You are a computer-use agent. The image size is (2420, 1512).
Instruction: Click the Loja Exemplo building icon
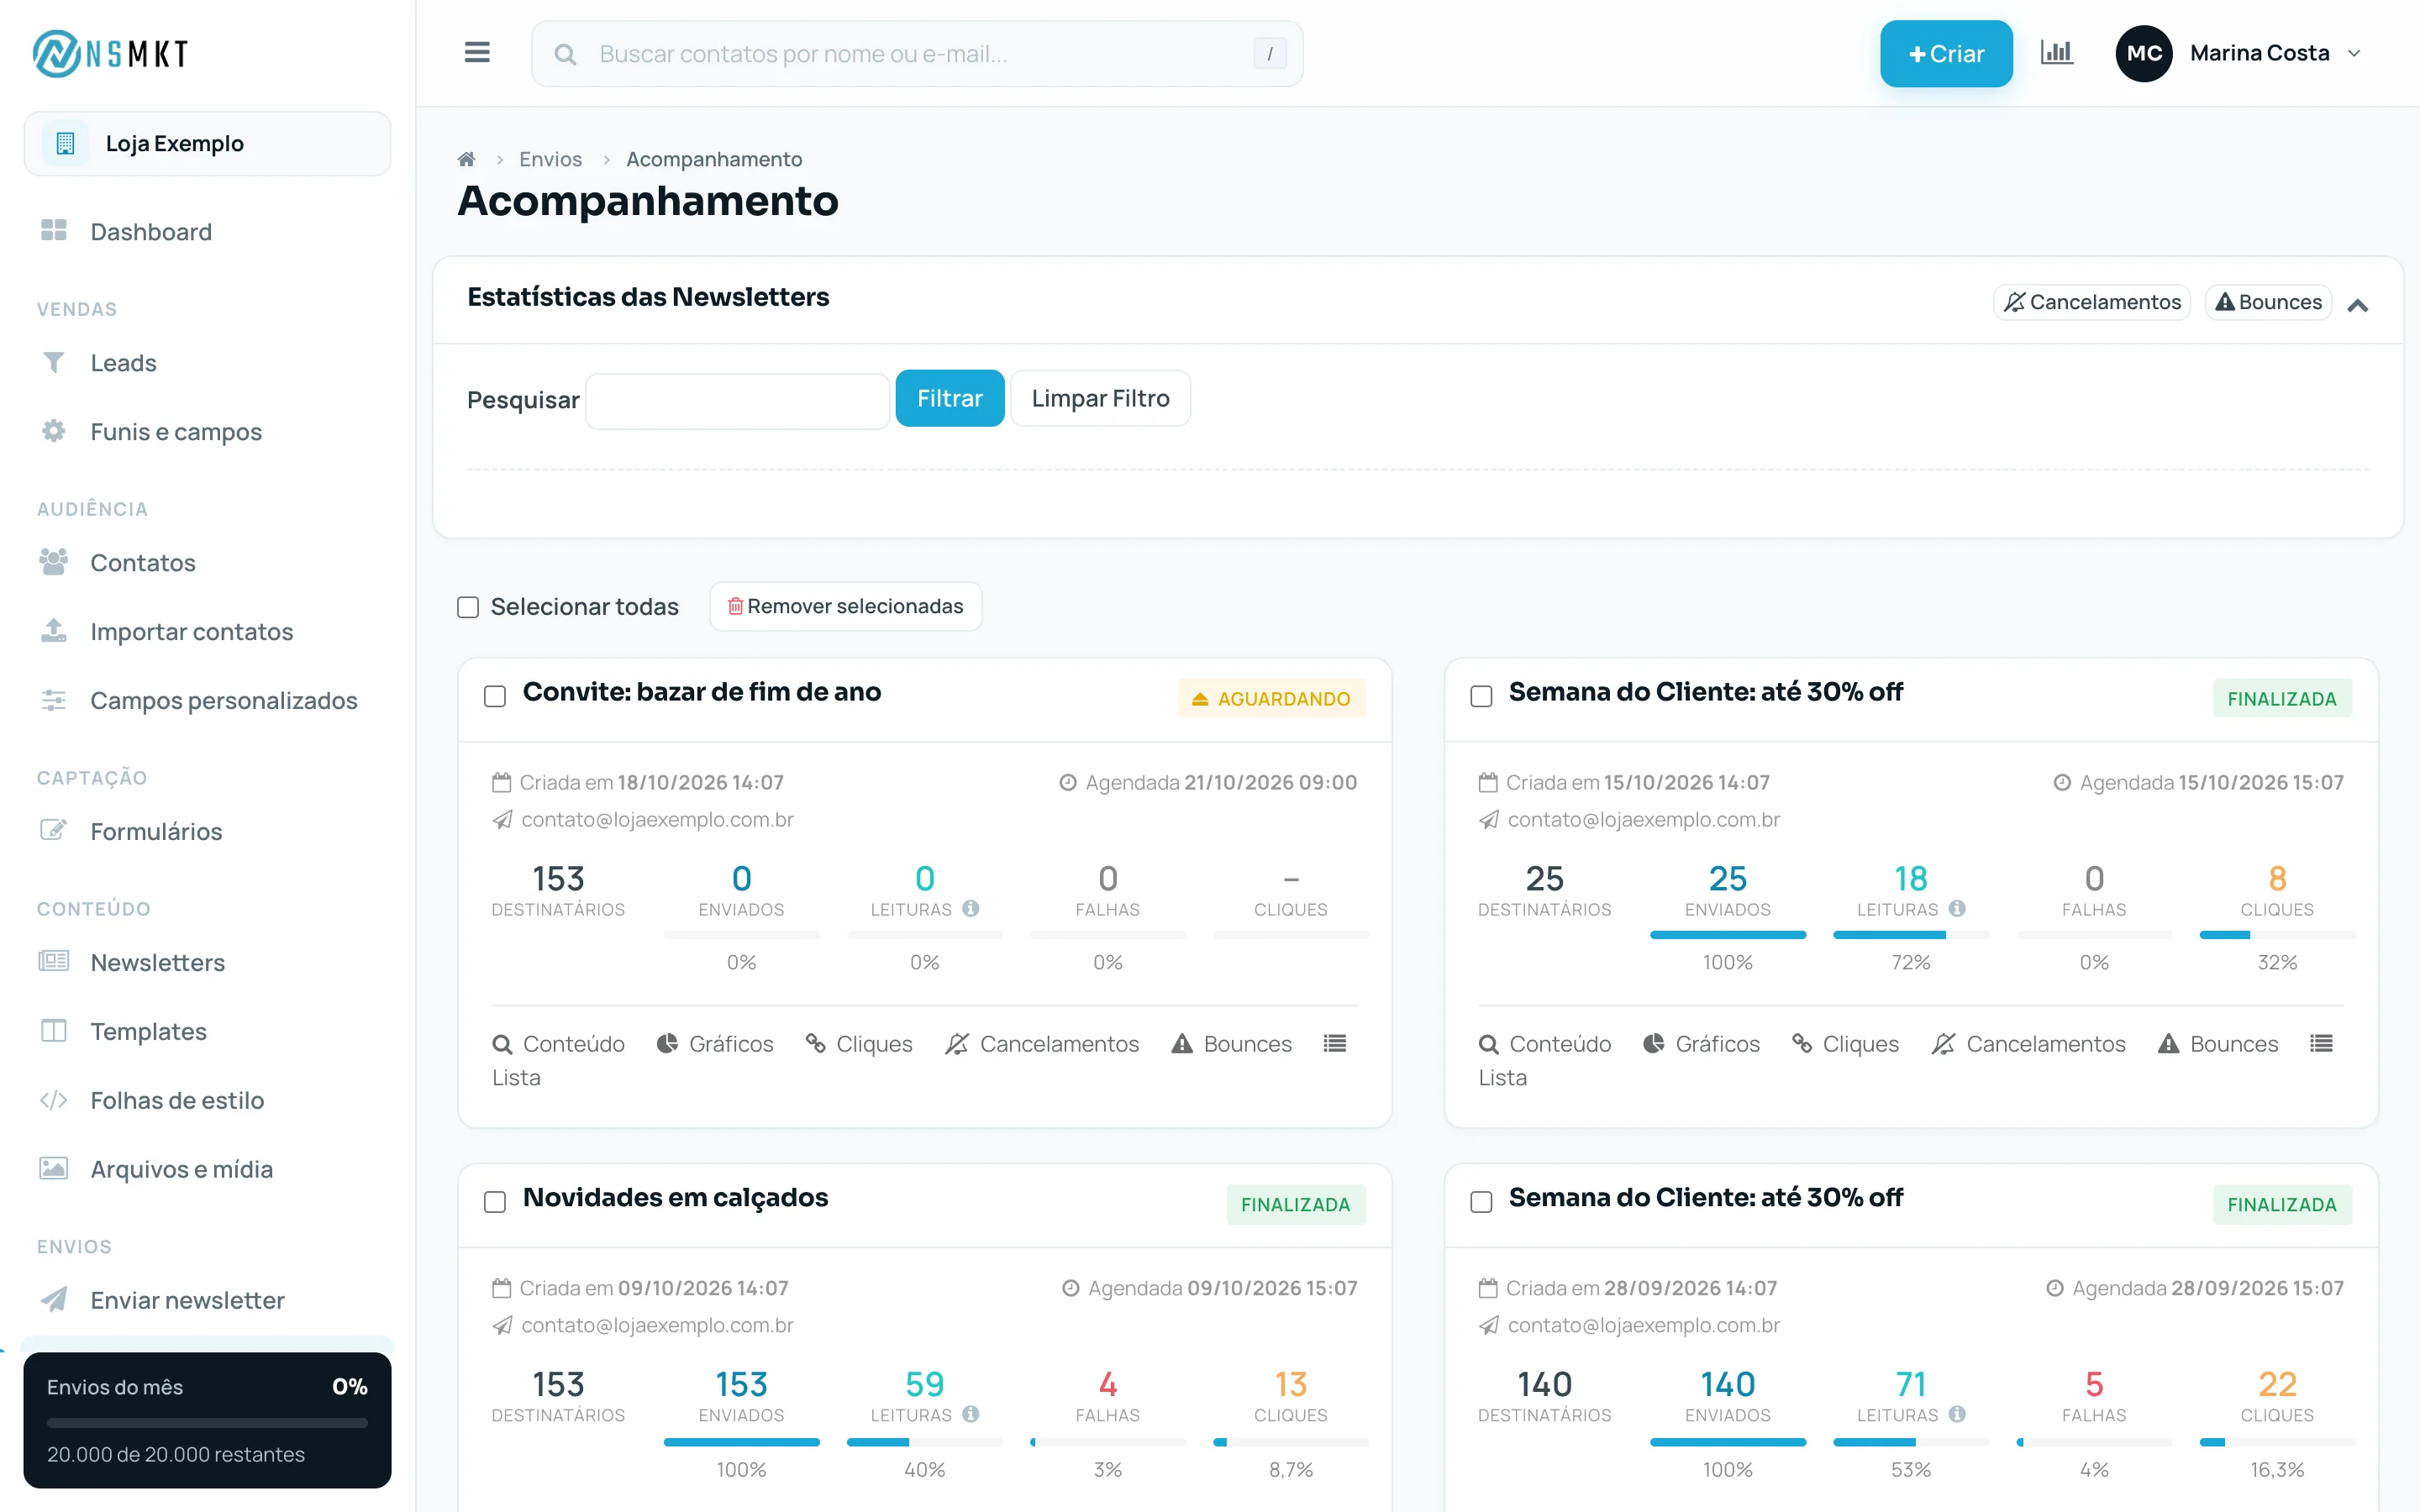[x=65, y=143]
